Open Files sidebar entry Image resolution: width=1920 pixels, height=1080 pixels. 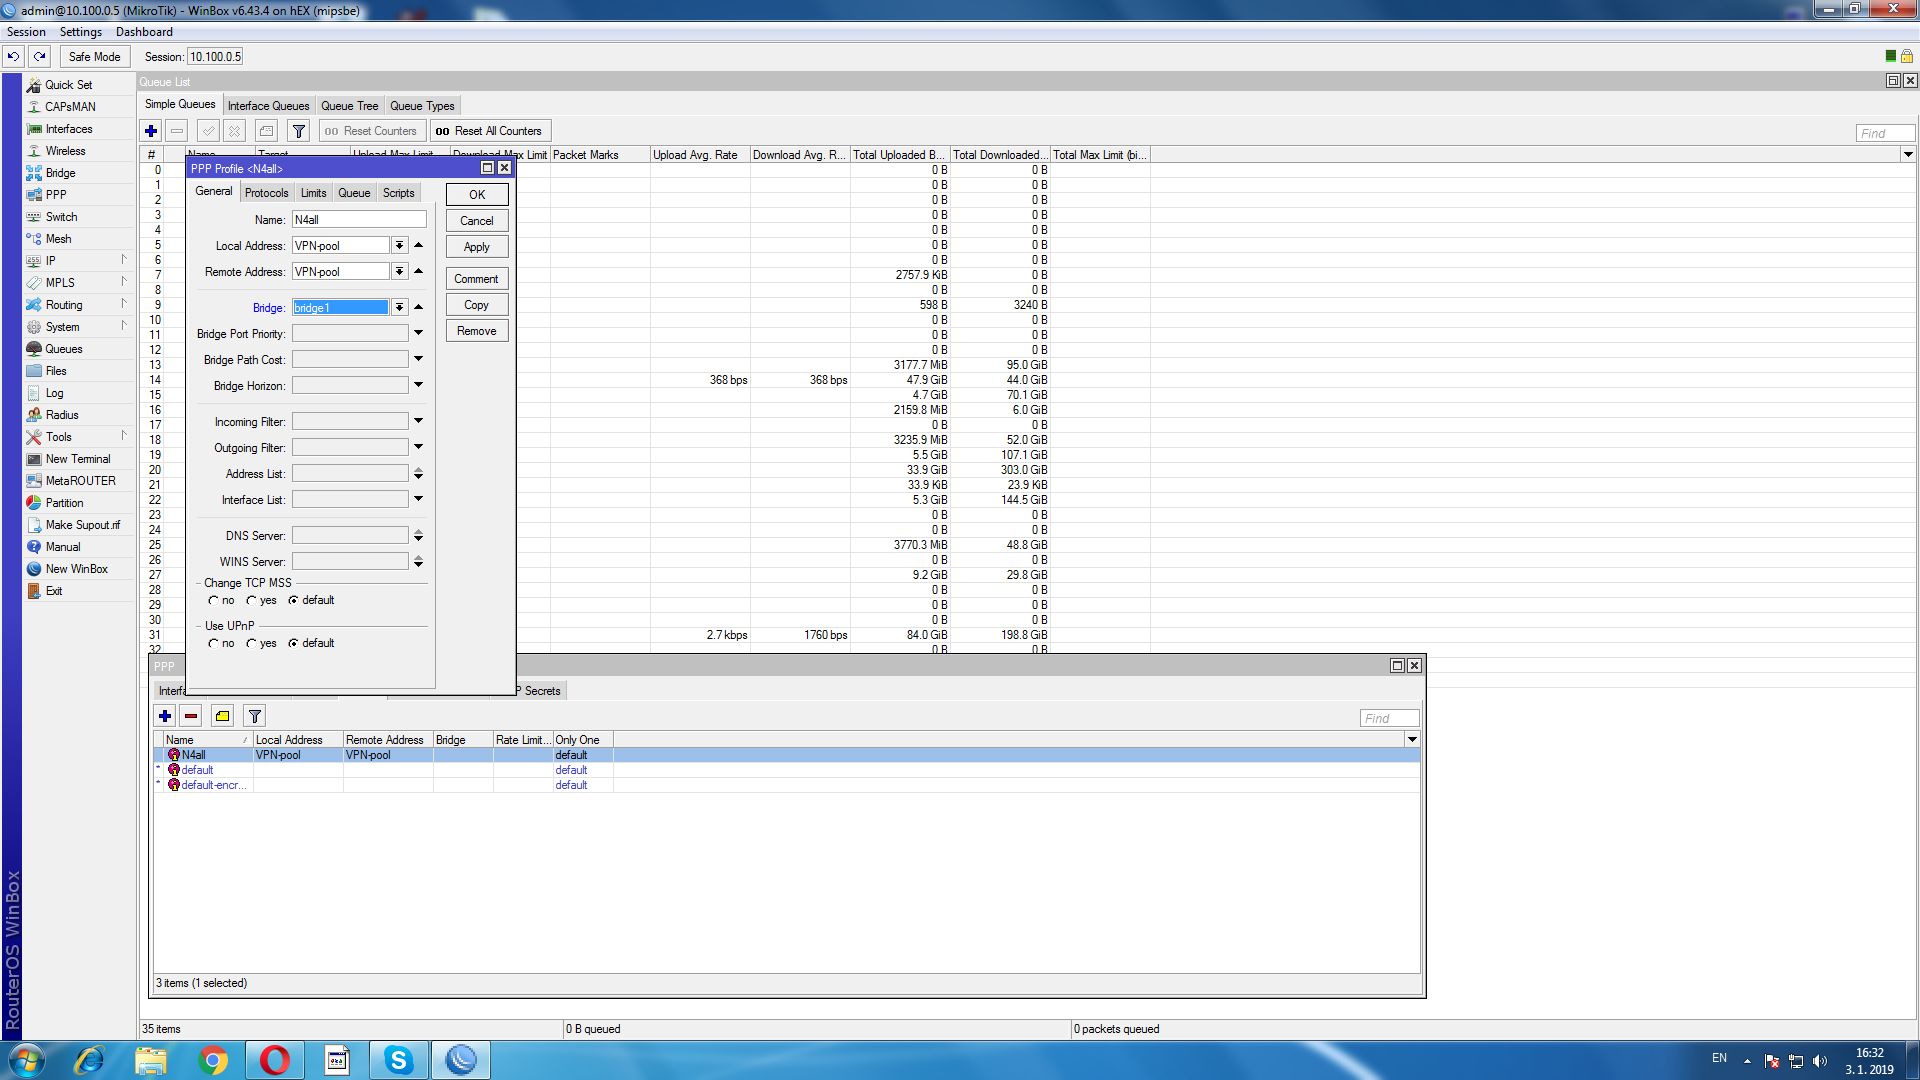coord(56,371)
